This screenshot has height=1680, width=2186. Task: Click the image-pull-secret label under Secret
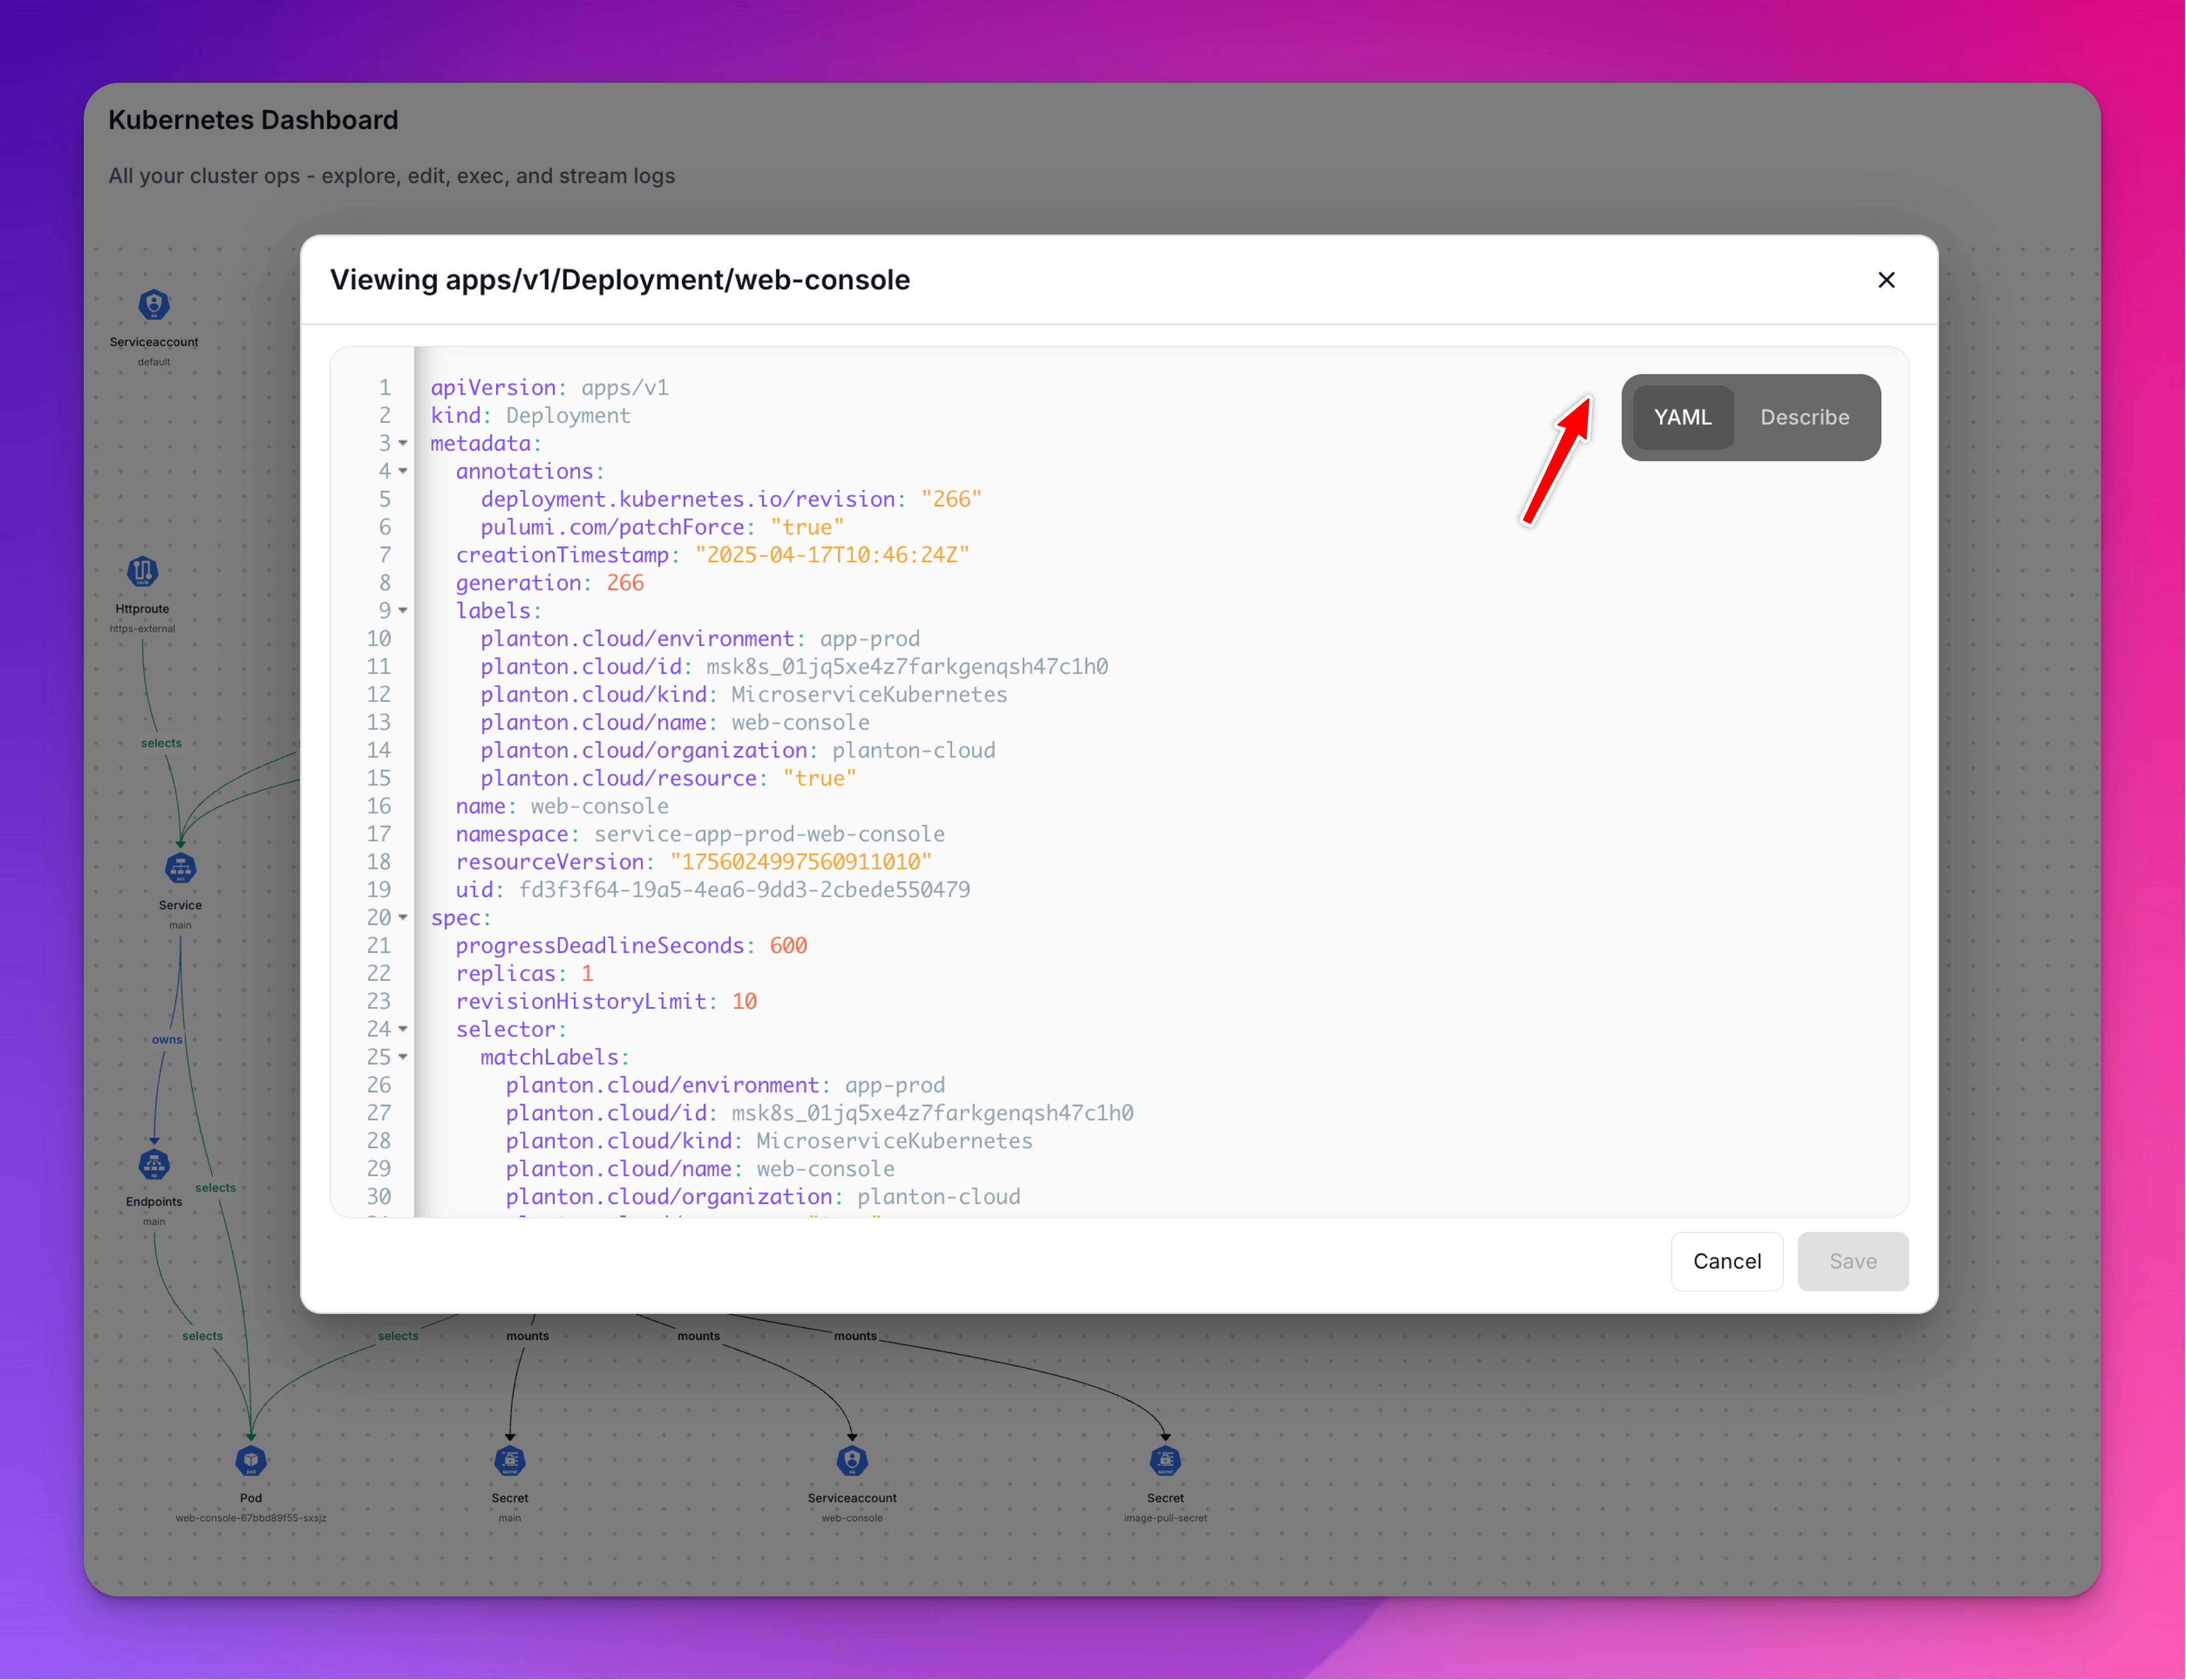(x=1165, y=1518)
